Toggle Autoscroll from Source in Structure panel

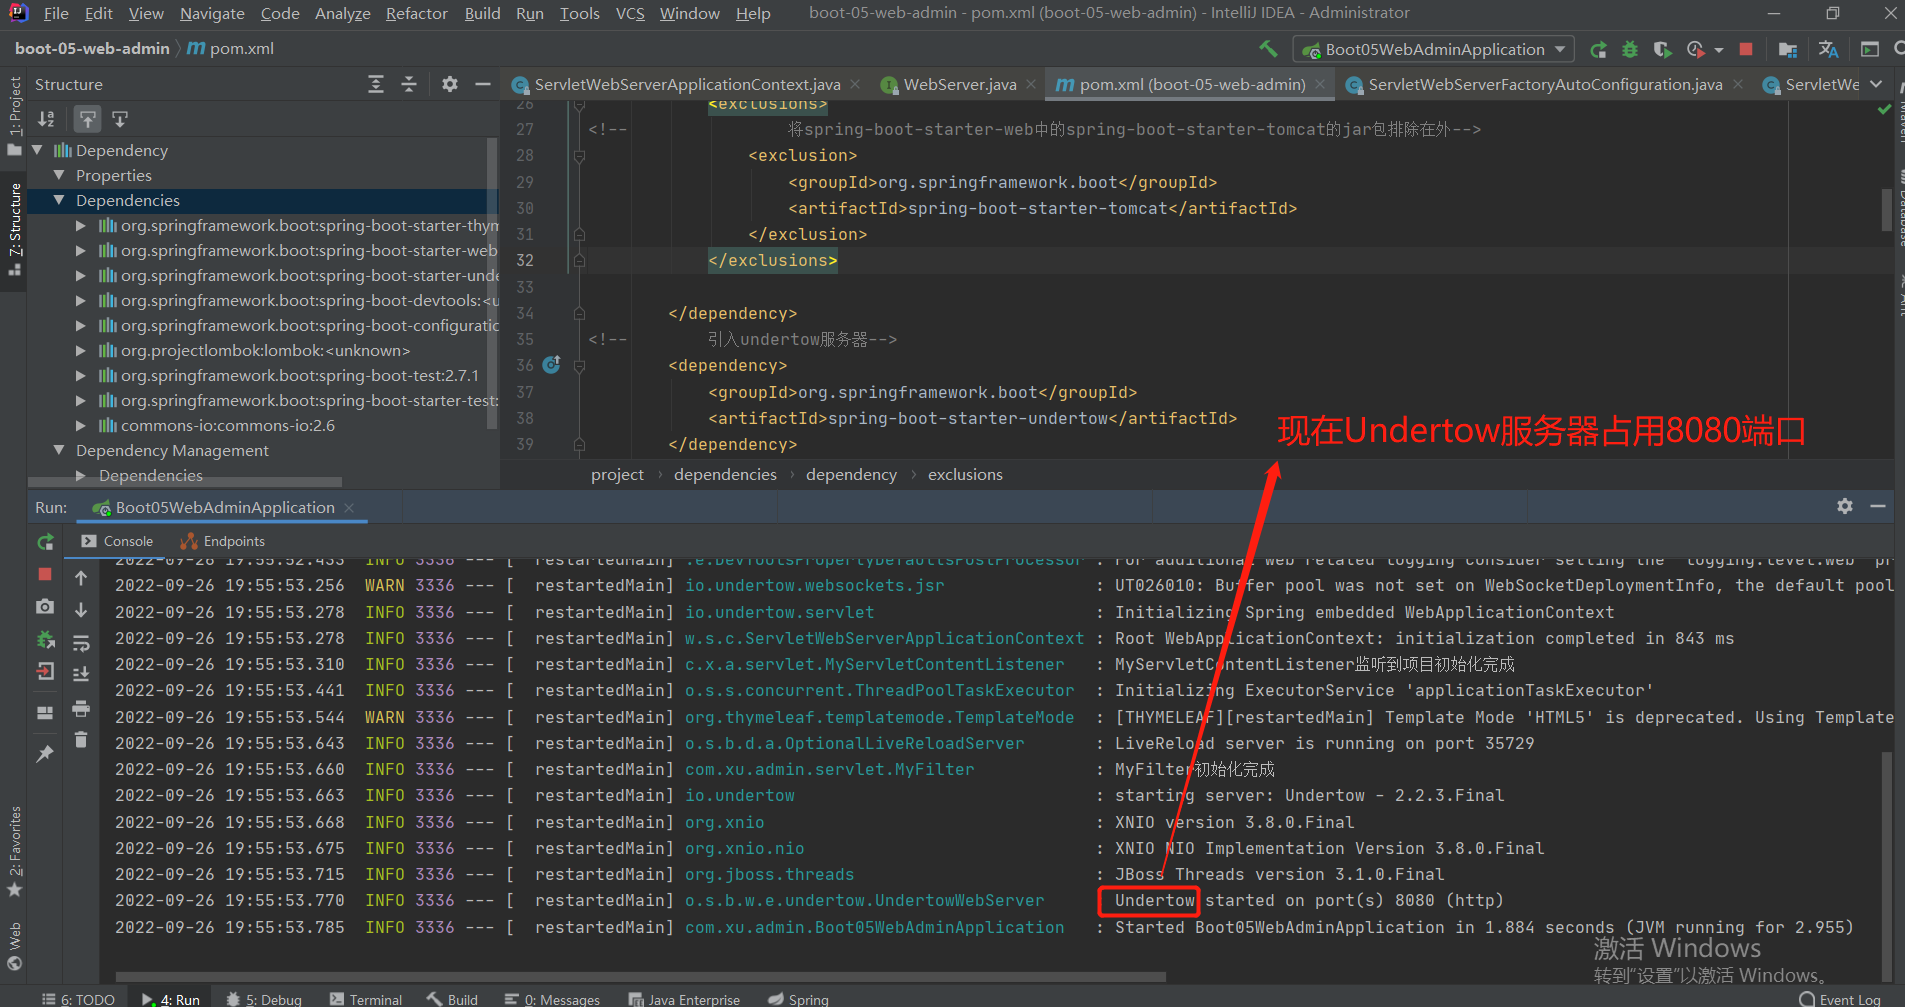pyautogui.click(x=120, y=119)
